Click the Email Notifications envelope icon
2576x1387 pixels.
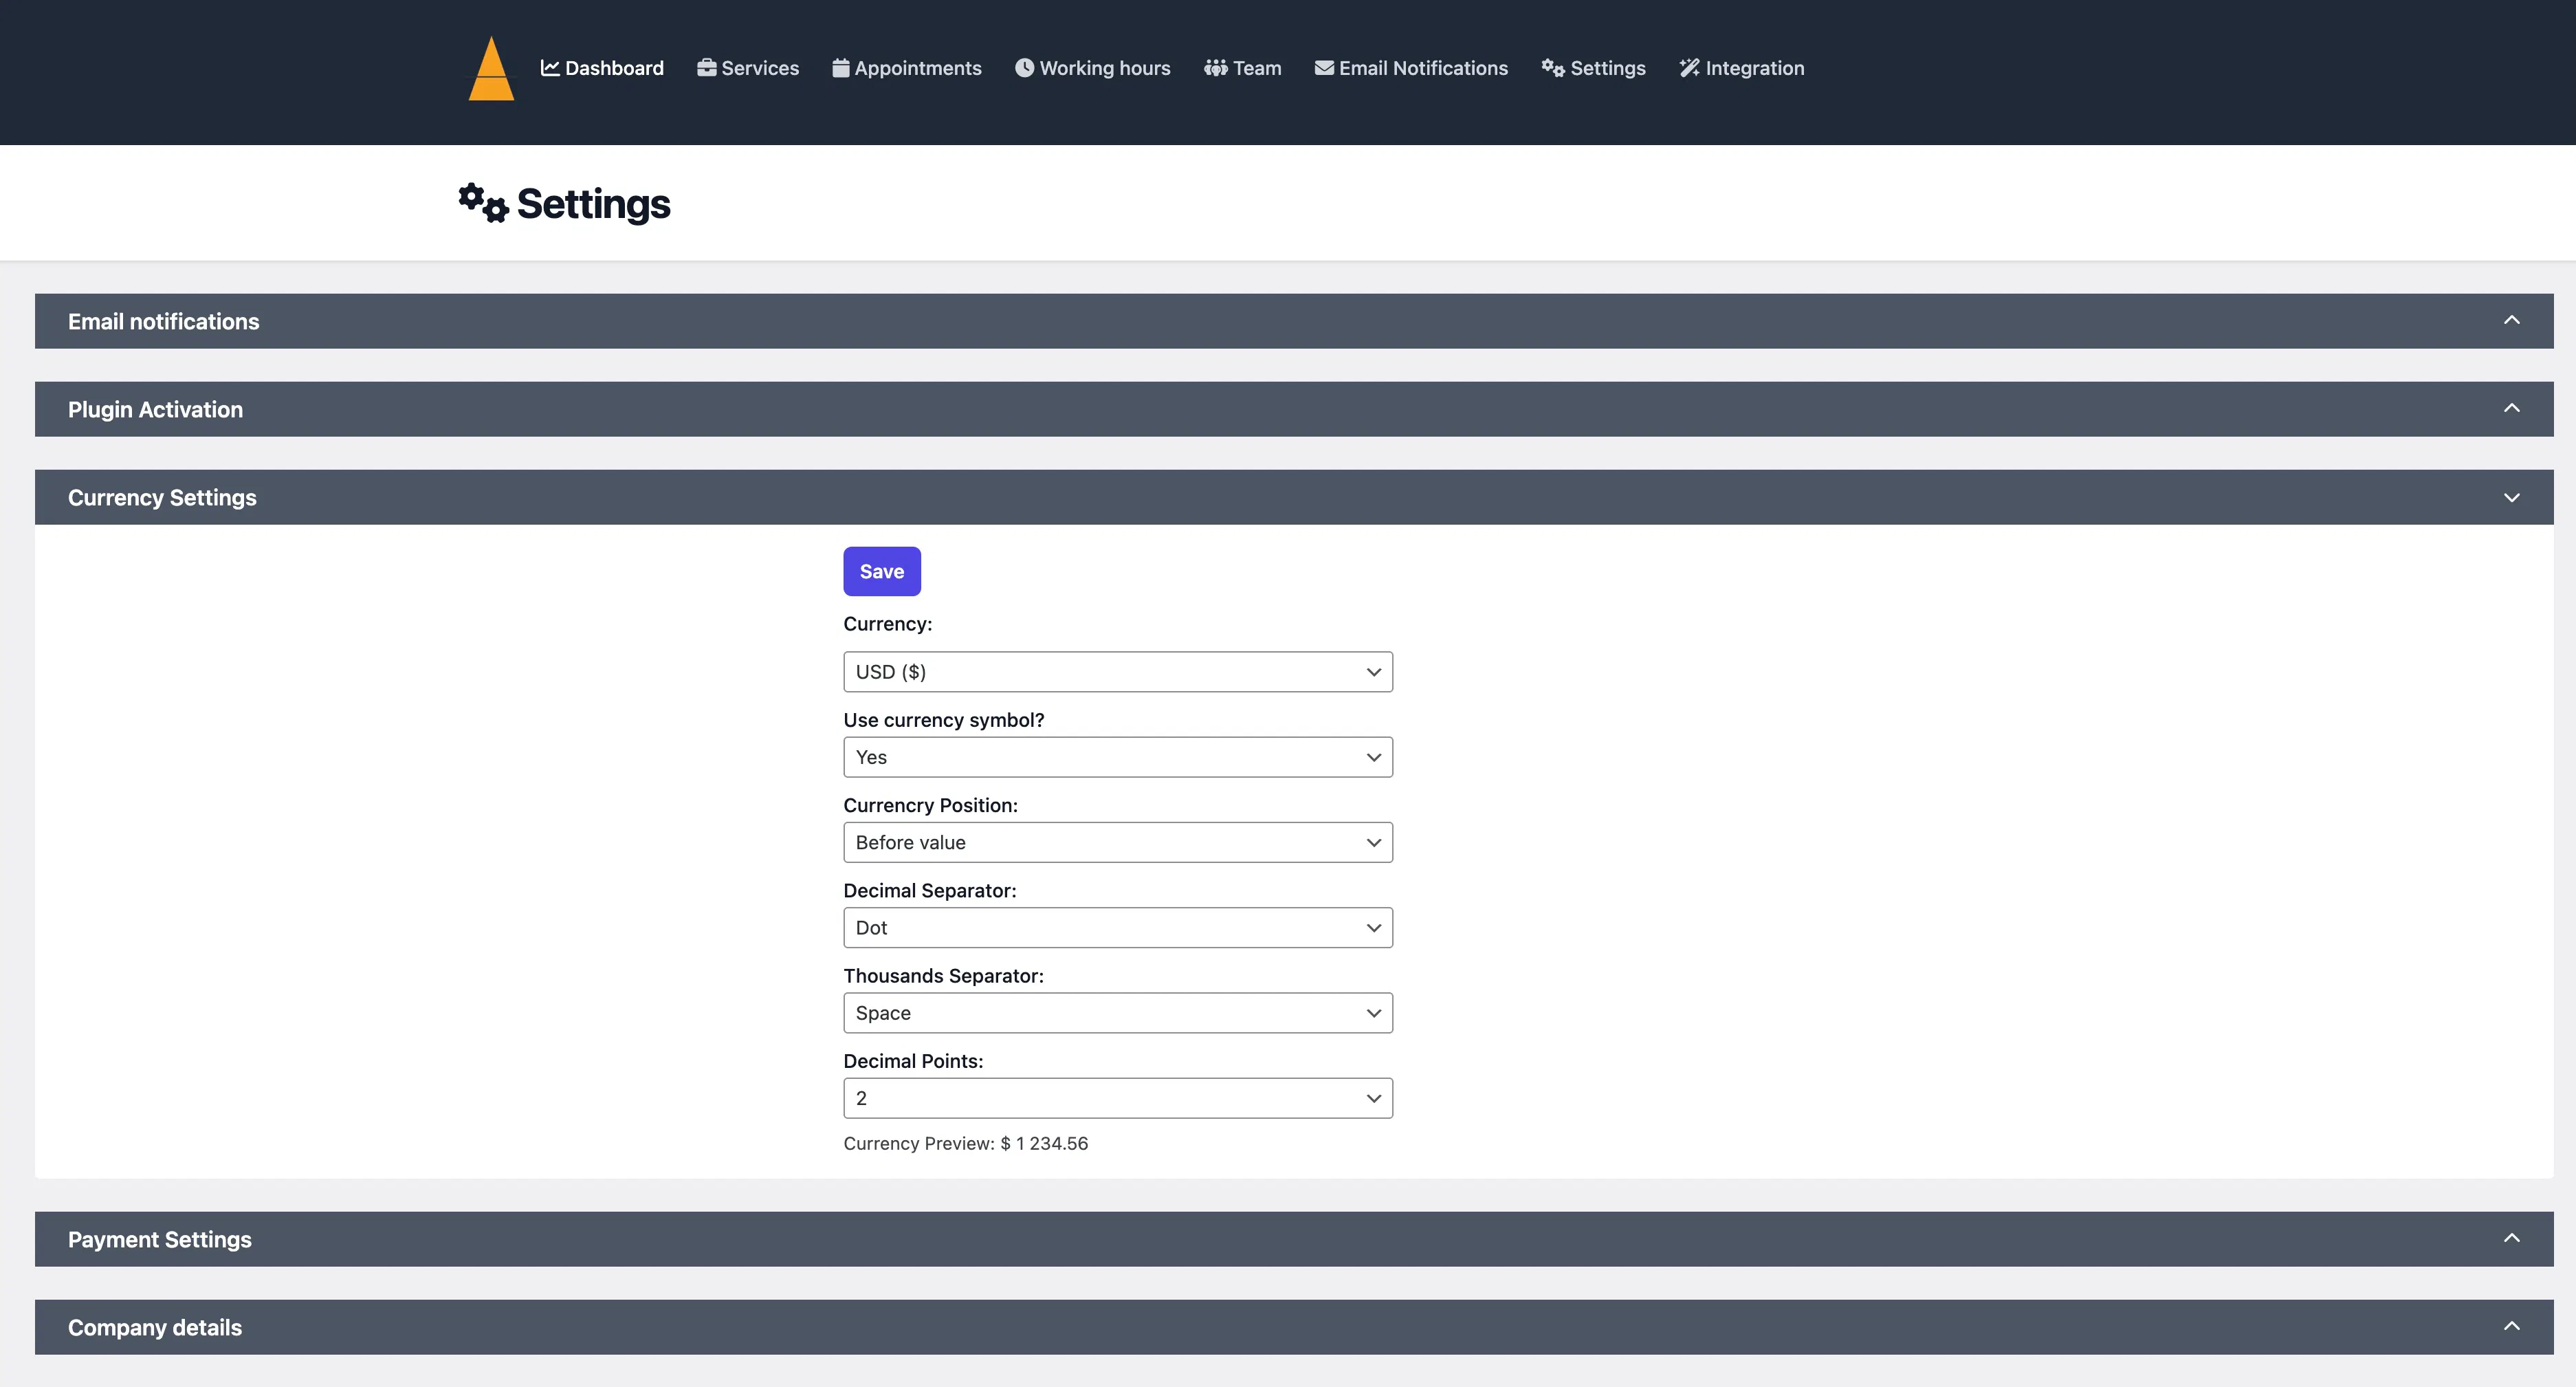(1324, 68)
